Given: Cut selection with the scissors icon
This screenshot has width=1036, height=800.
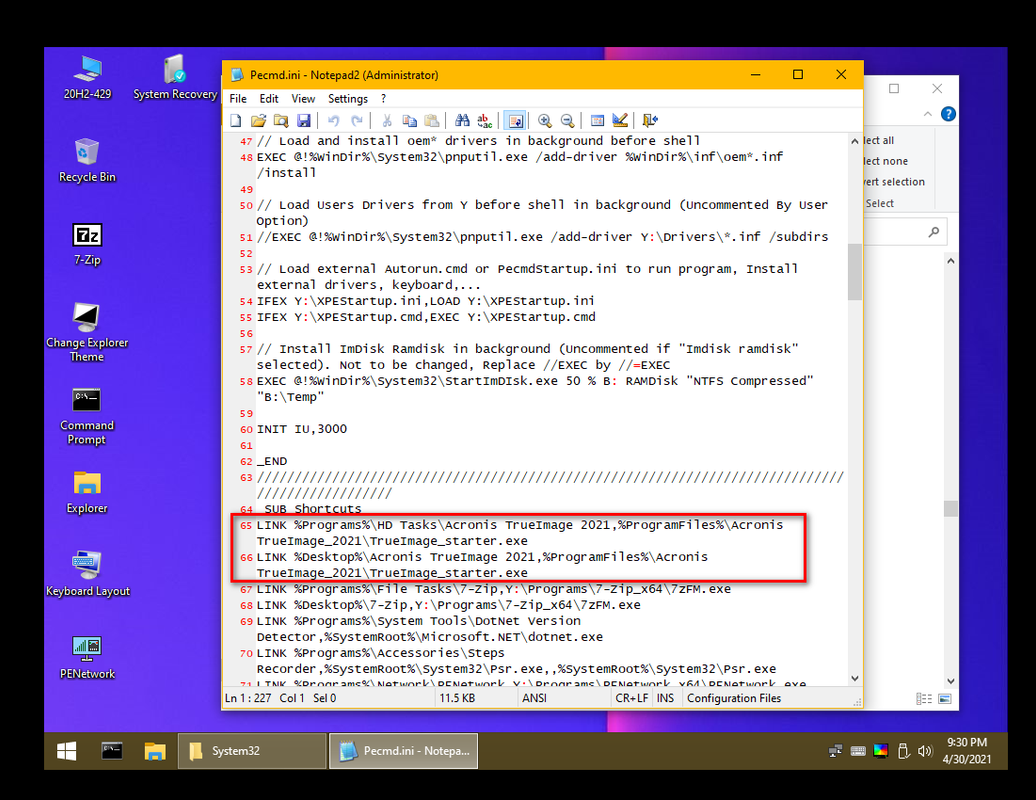Looking at the screenshot, I should [387, 120].
